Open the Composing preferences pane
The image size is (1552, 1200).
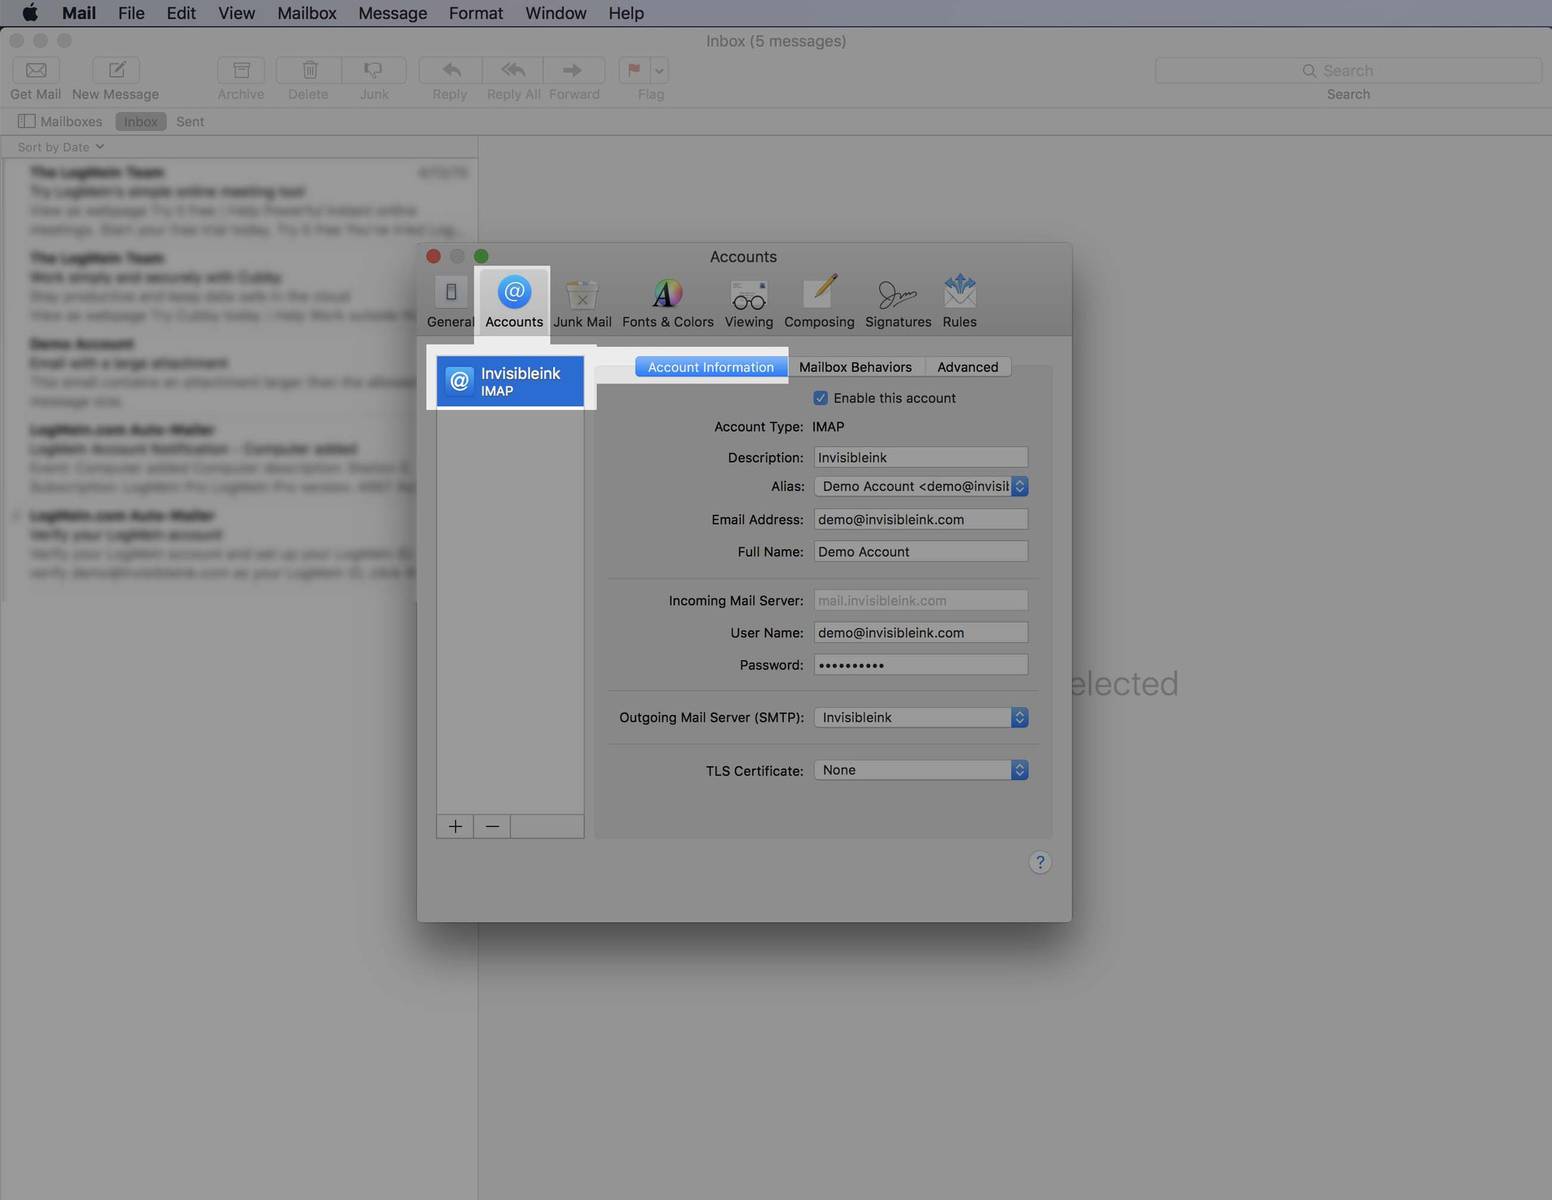[819, 302]
